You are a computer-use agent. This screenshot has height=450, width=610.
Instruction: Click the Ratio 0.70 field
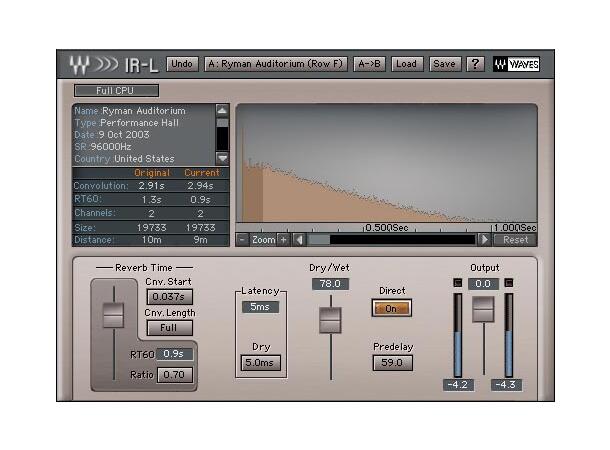[x=175, y=375]
